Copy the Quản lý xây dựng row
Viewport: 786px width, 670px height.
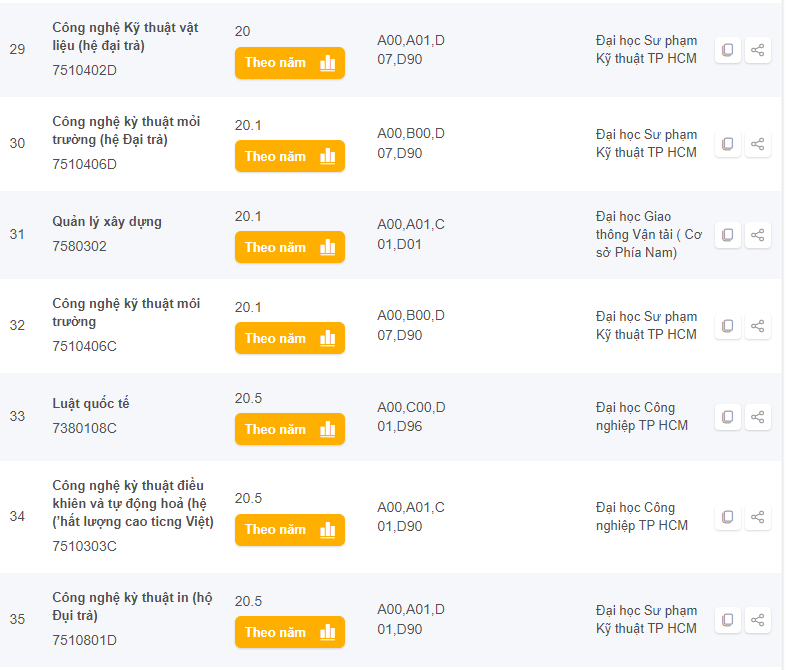[x=727, y=235]
